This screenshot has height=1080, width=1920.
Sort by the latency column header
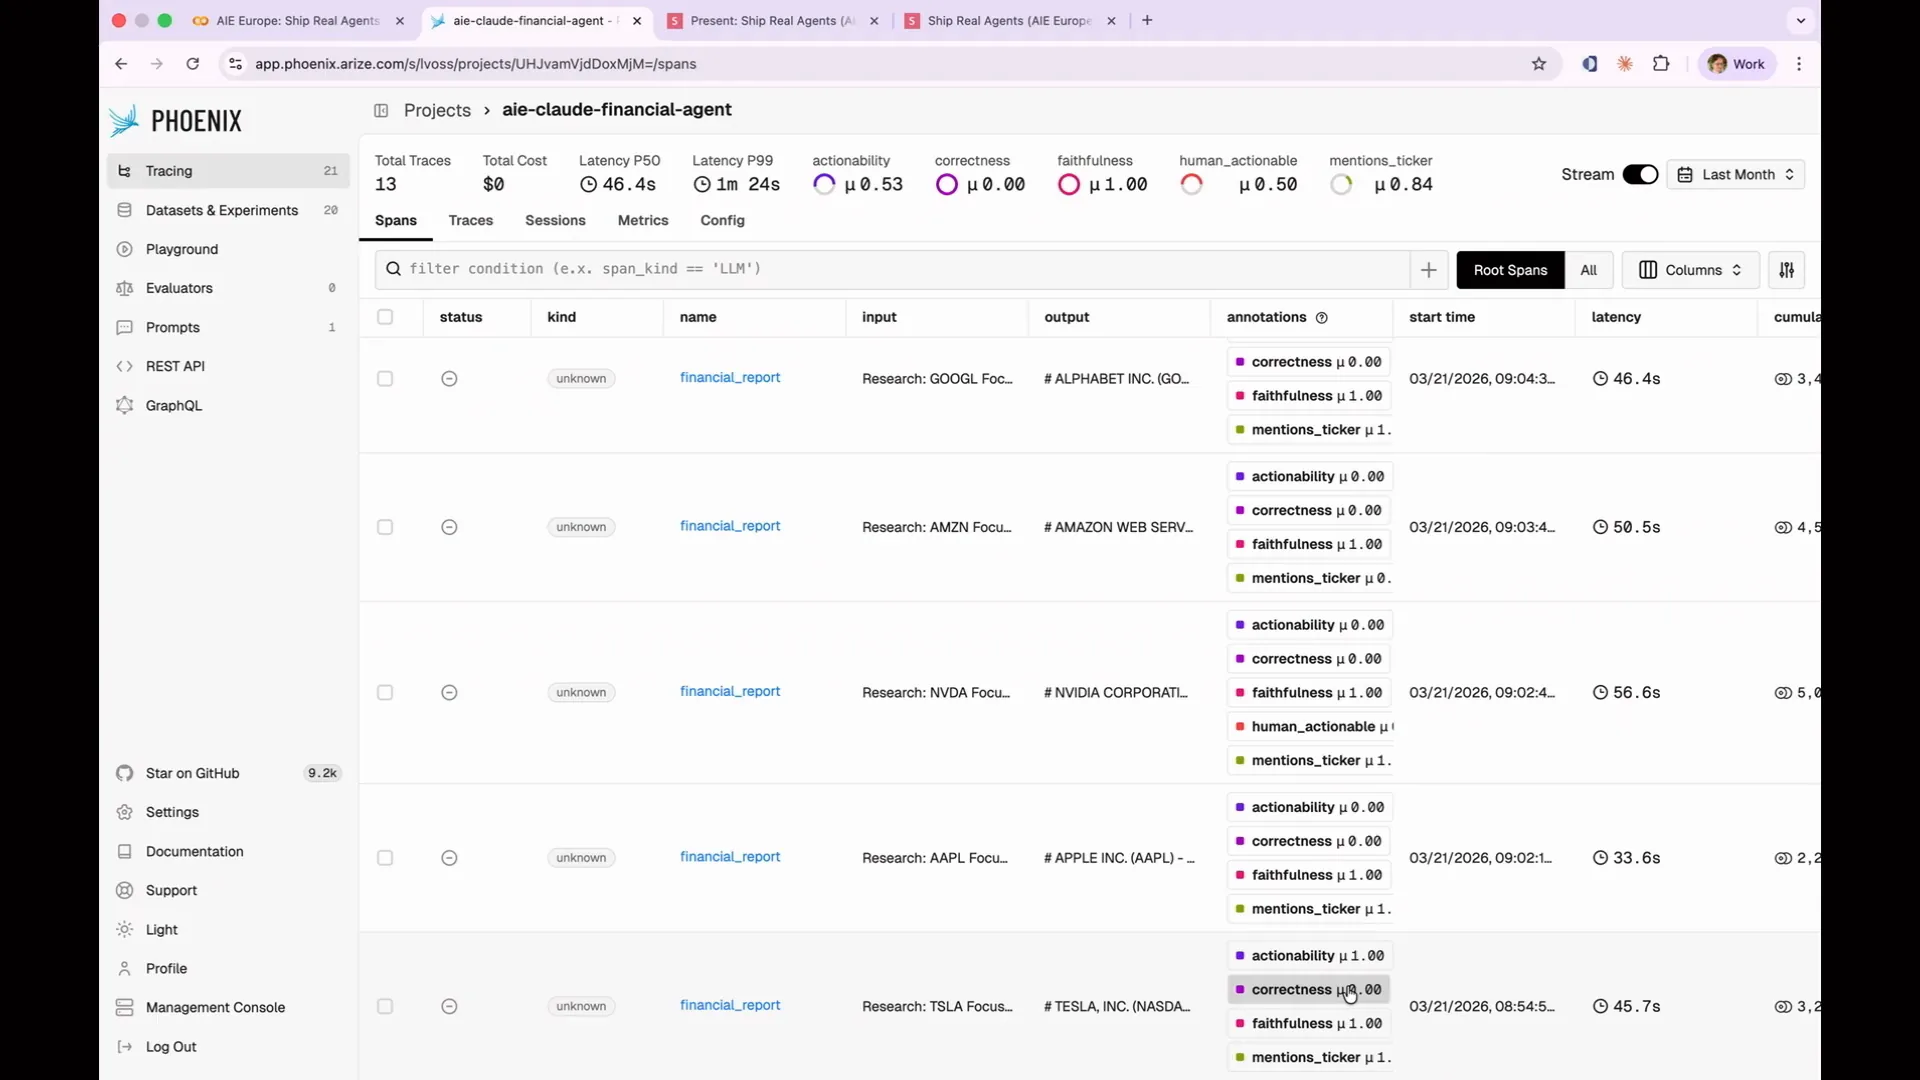click(x=1616, y=318)
